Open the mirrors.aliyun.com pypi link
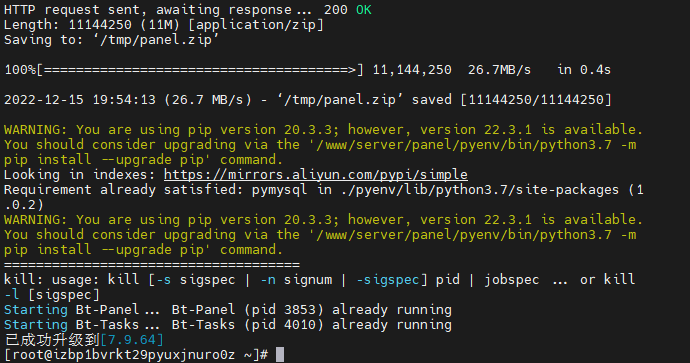 (x=316, y=175)
